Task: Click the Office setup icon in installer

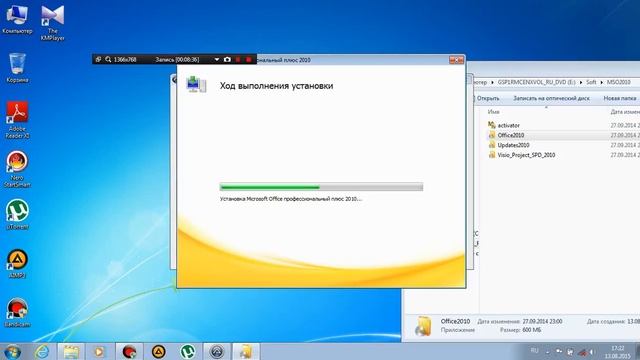Action: coord(196,84)
